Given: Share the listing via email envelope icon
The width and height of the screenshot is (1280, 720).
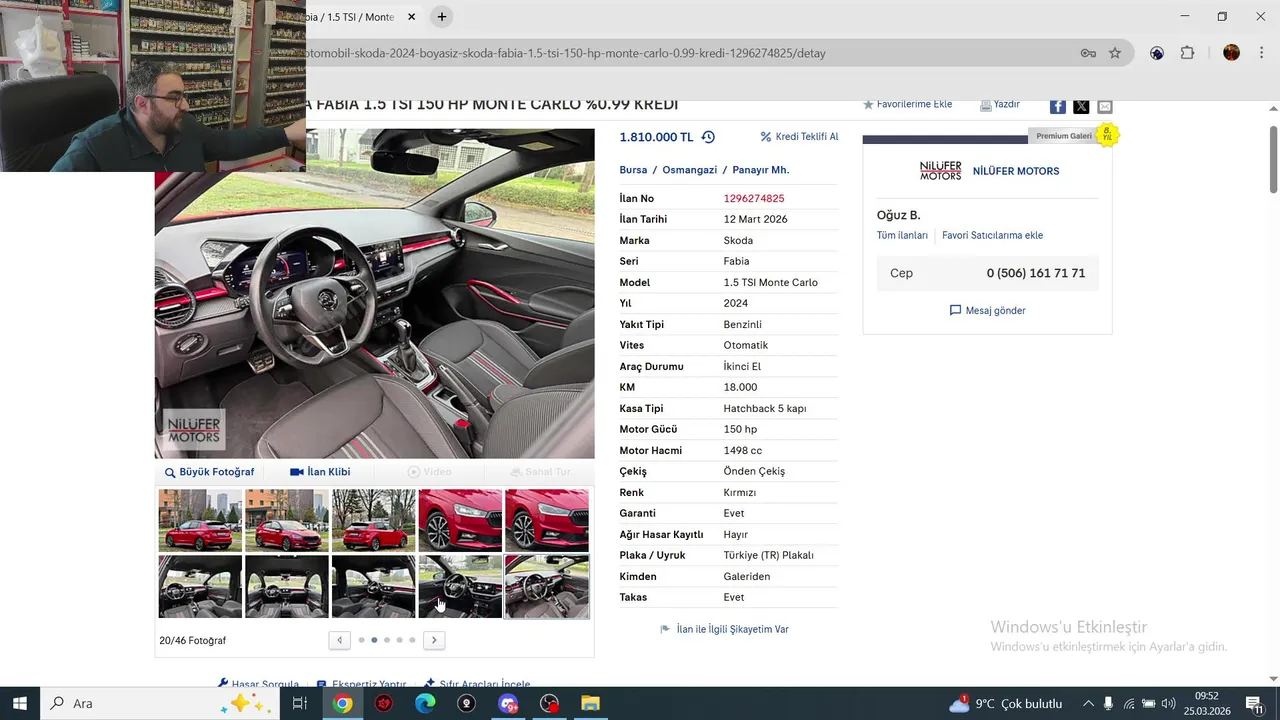Looking at the screenshot, I should coord(1104,106).
